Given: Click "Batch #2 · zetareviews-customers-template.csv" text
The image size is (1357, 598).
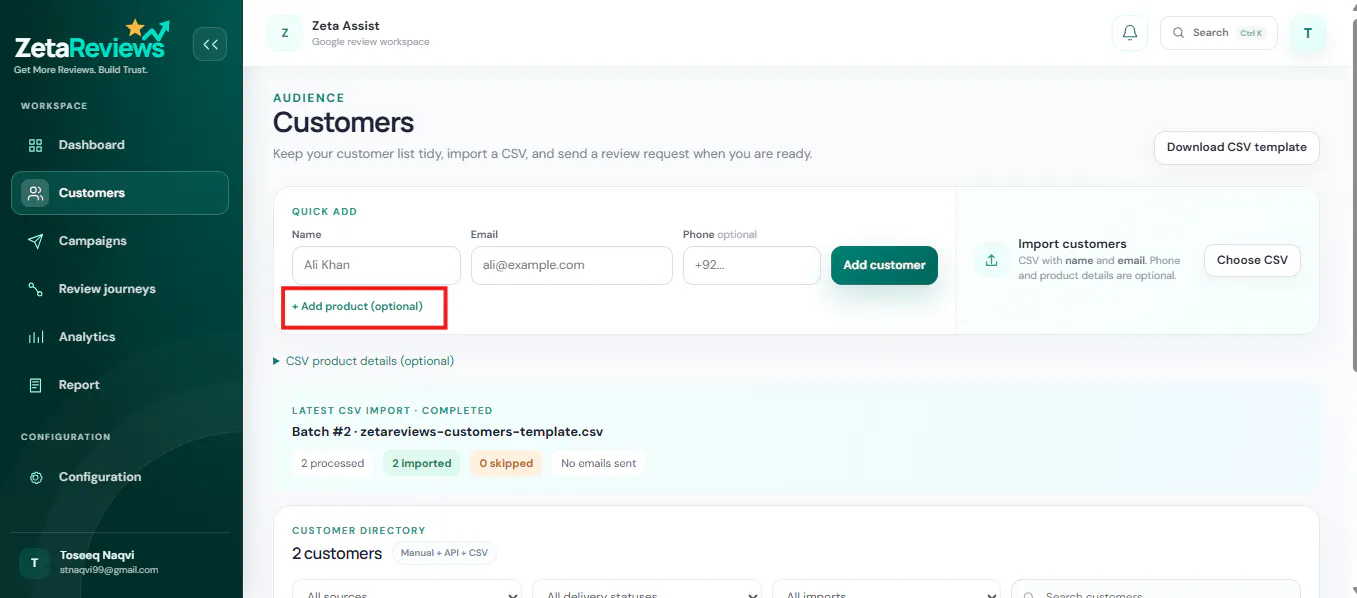Looking at the screenshot, I should 447,432.
